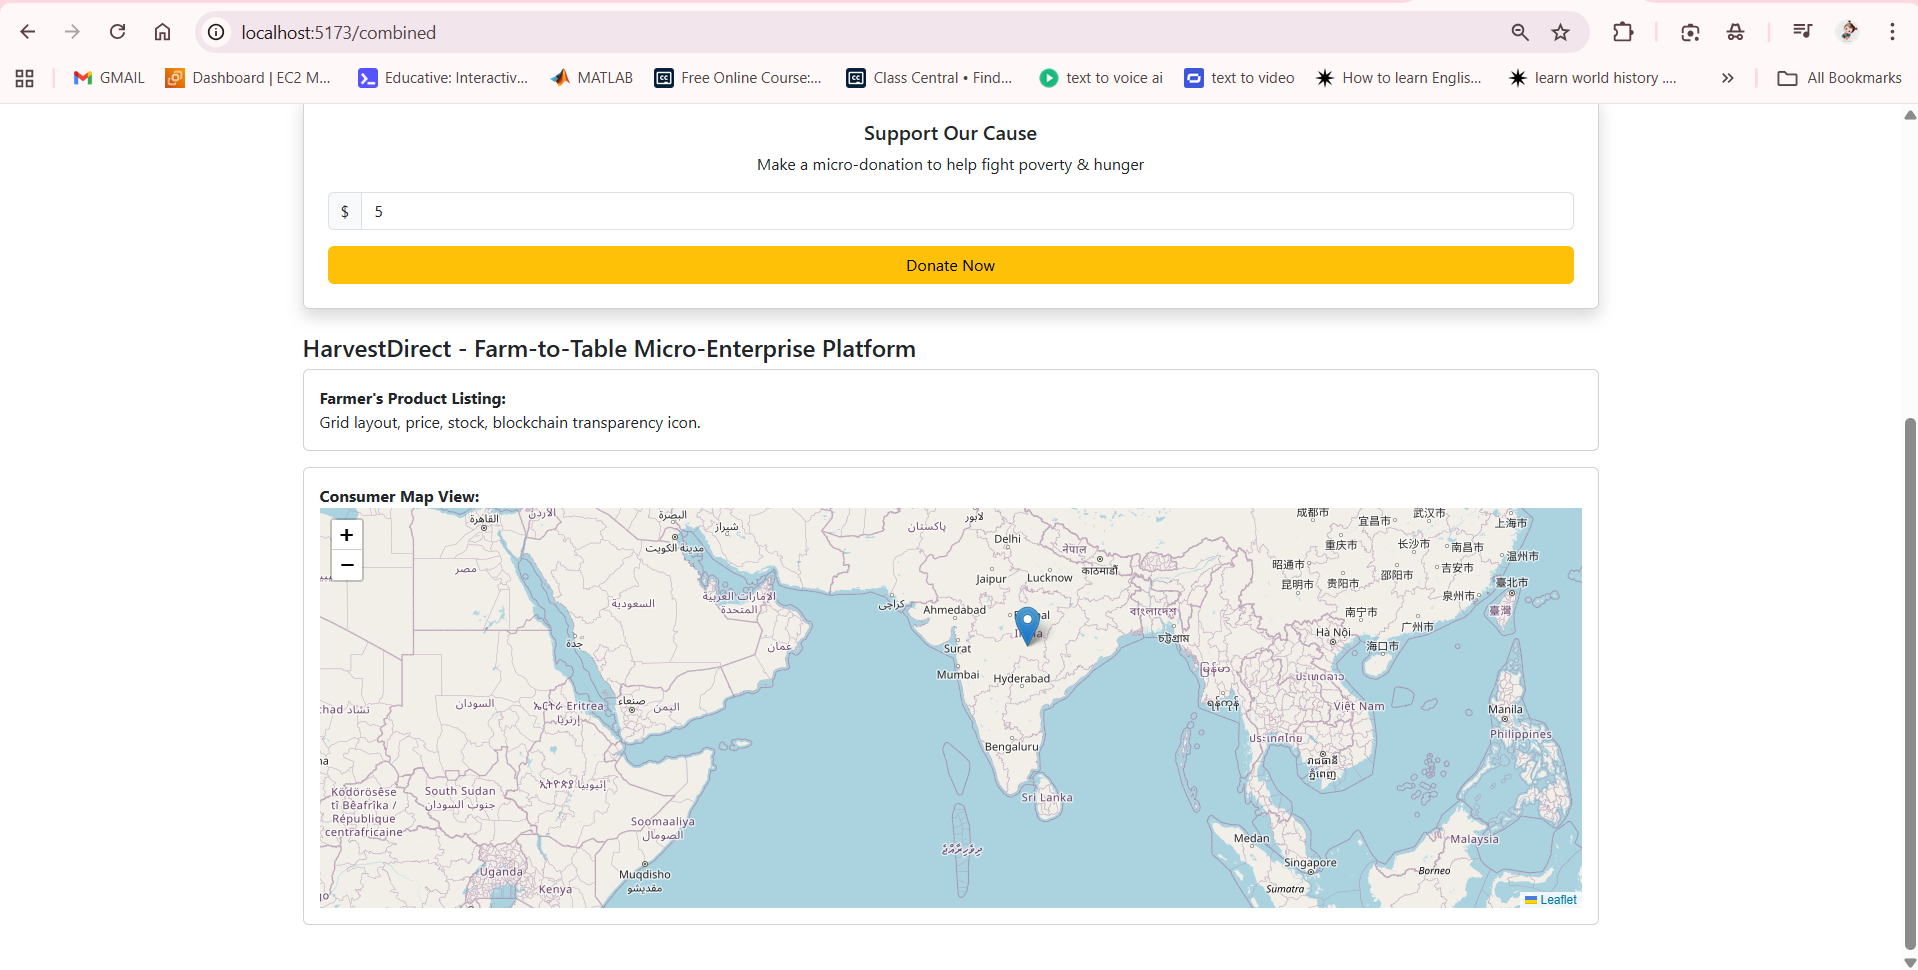Expand hidden bookmarks with the double chevron
1918x970 pixels.
pos(1727,78)
